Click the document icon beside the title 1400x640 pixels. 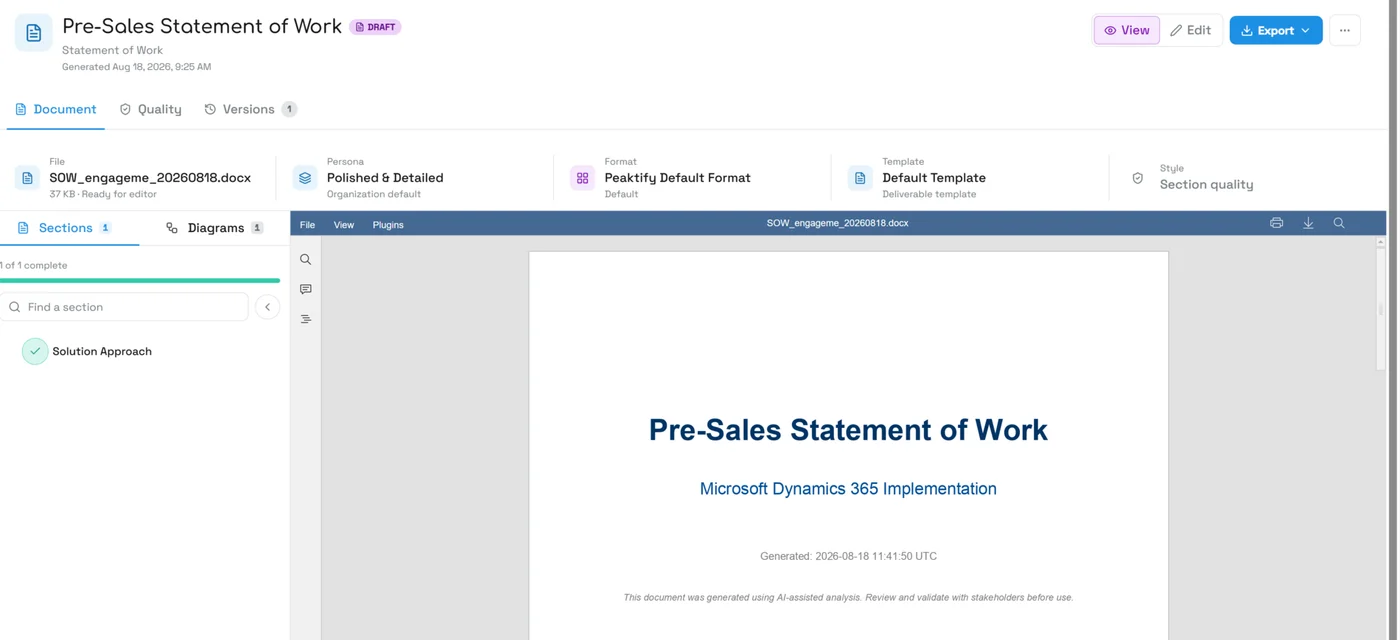pyautogui.click(x=33, y=33)
